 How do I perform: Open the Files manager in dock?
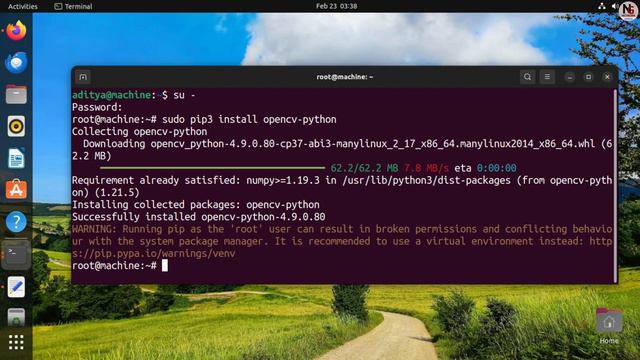(x=16, y=94)
